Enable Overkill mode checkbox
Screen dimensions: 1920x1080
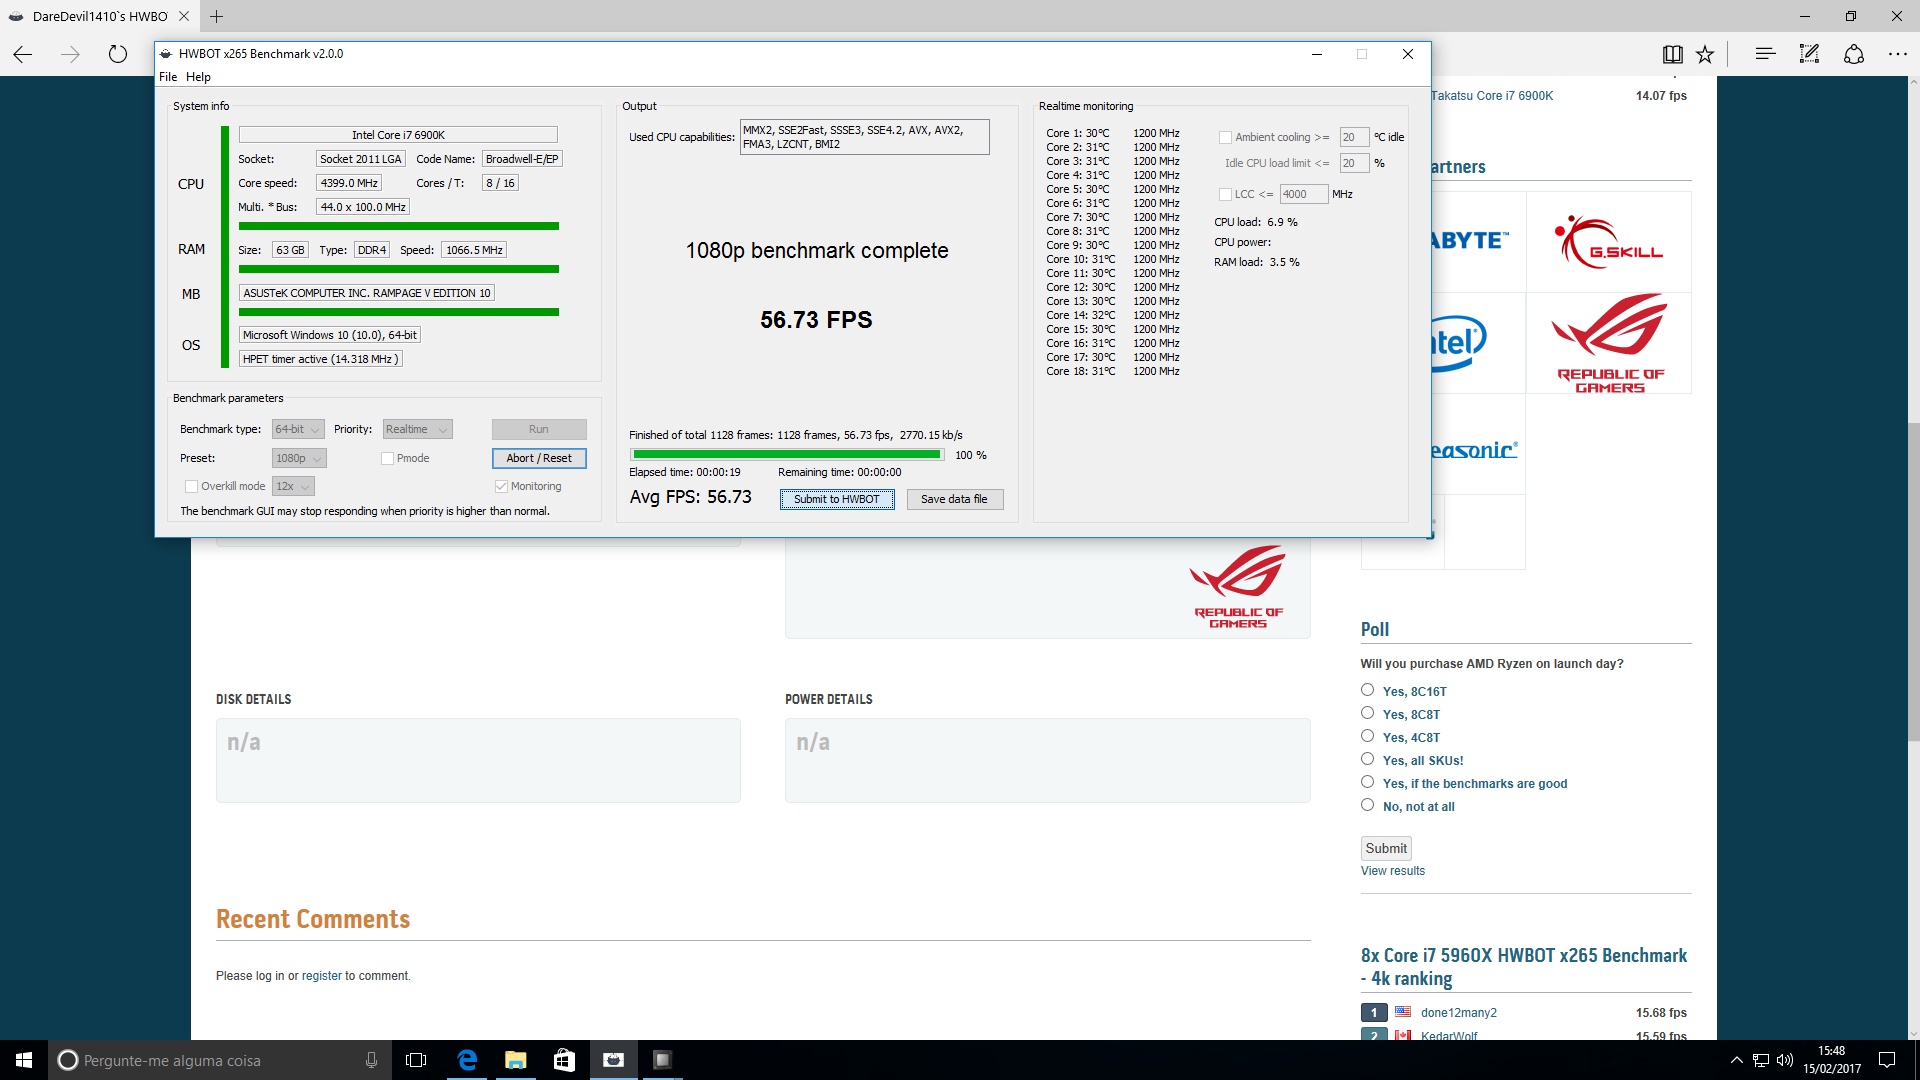[191, 486]
